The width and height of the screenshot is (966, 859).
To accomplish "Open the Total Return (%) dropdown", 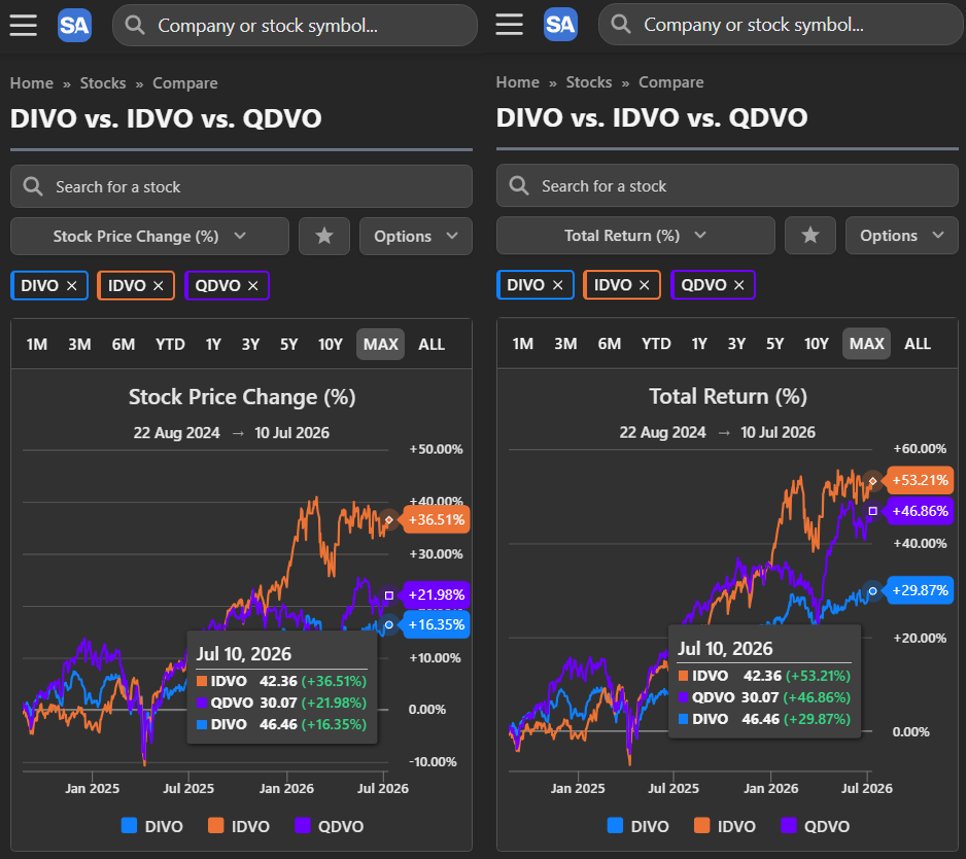I will 635,235.
